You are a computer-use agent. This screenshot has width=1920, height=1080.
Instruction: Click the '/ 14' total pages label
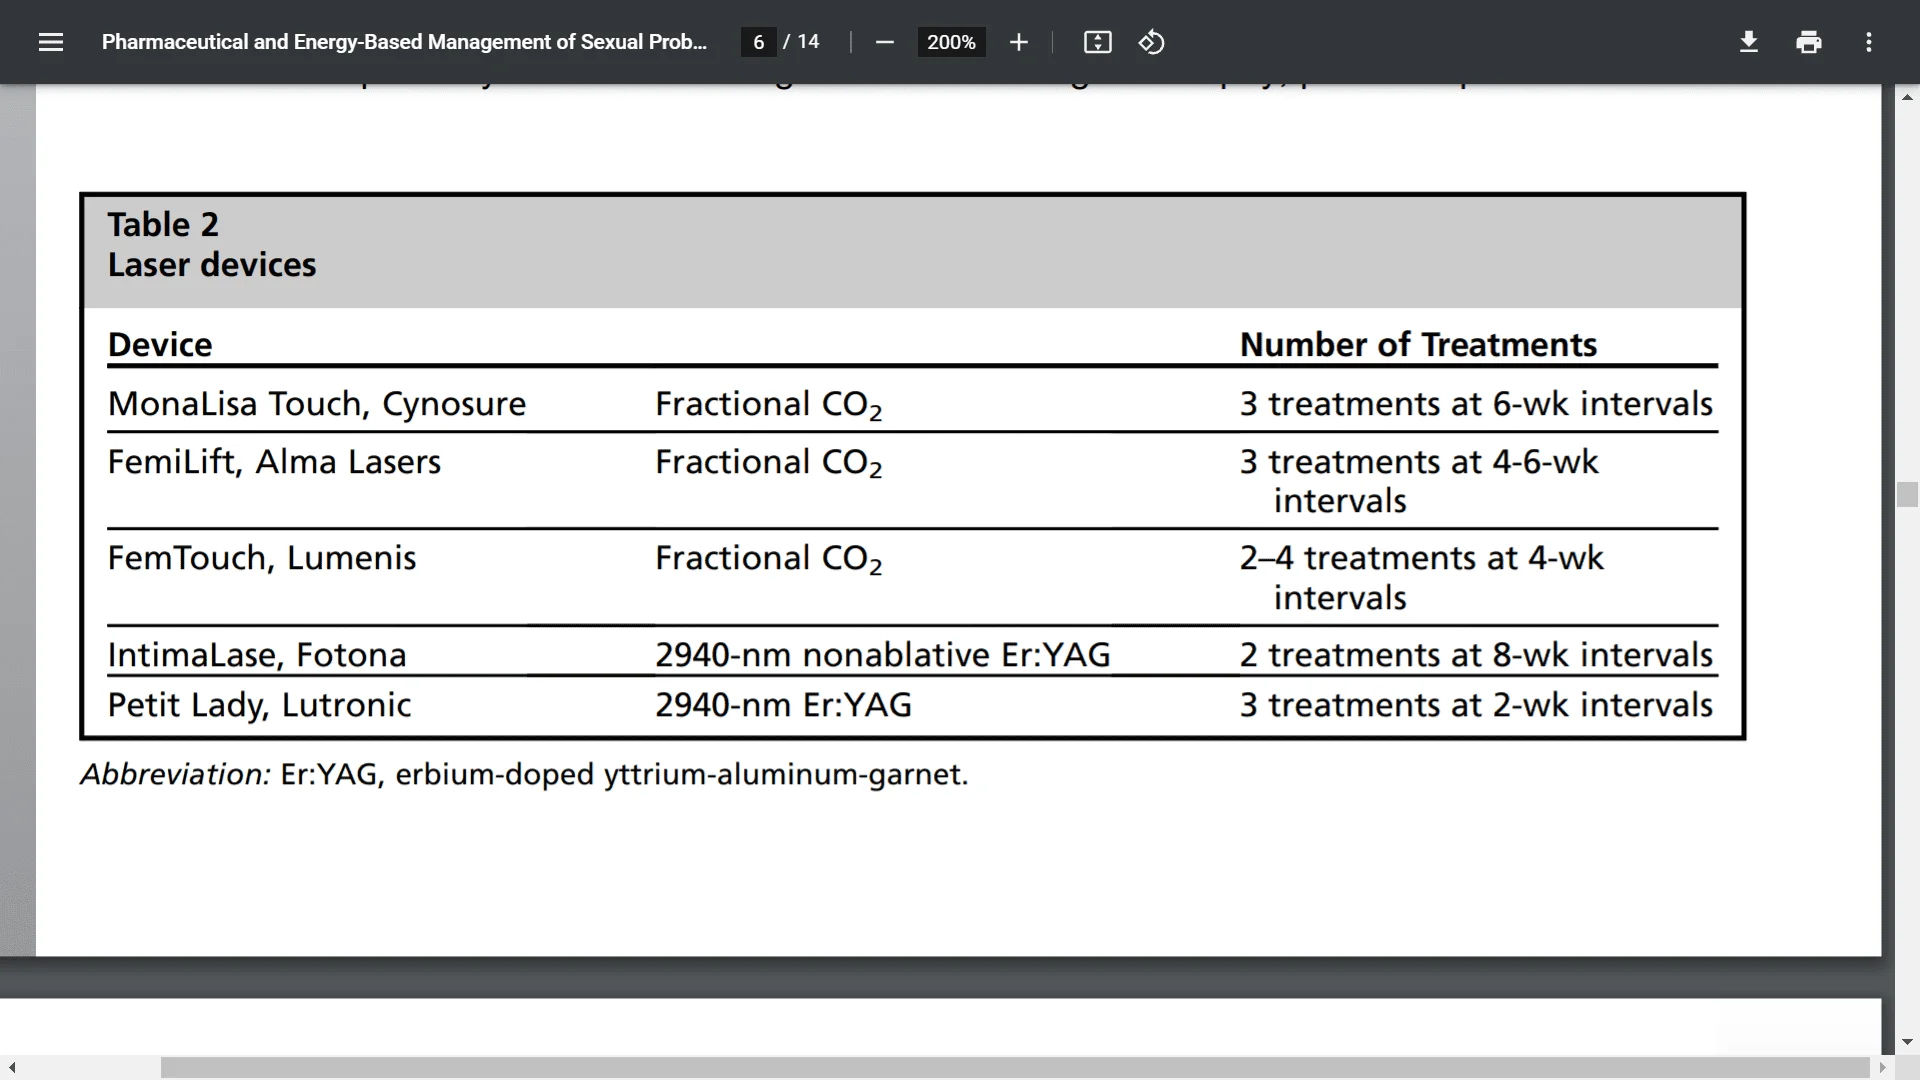point(801,42)
